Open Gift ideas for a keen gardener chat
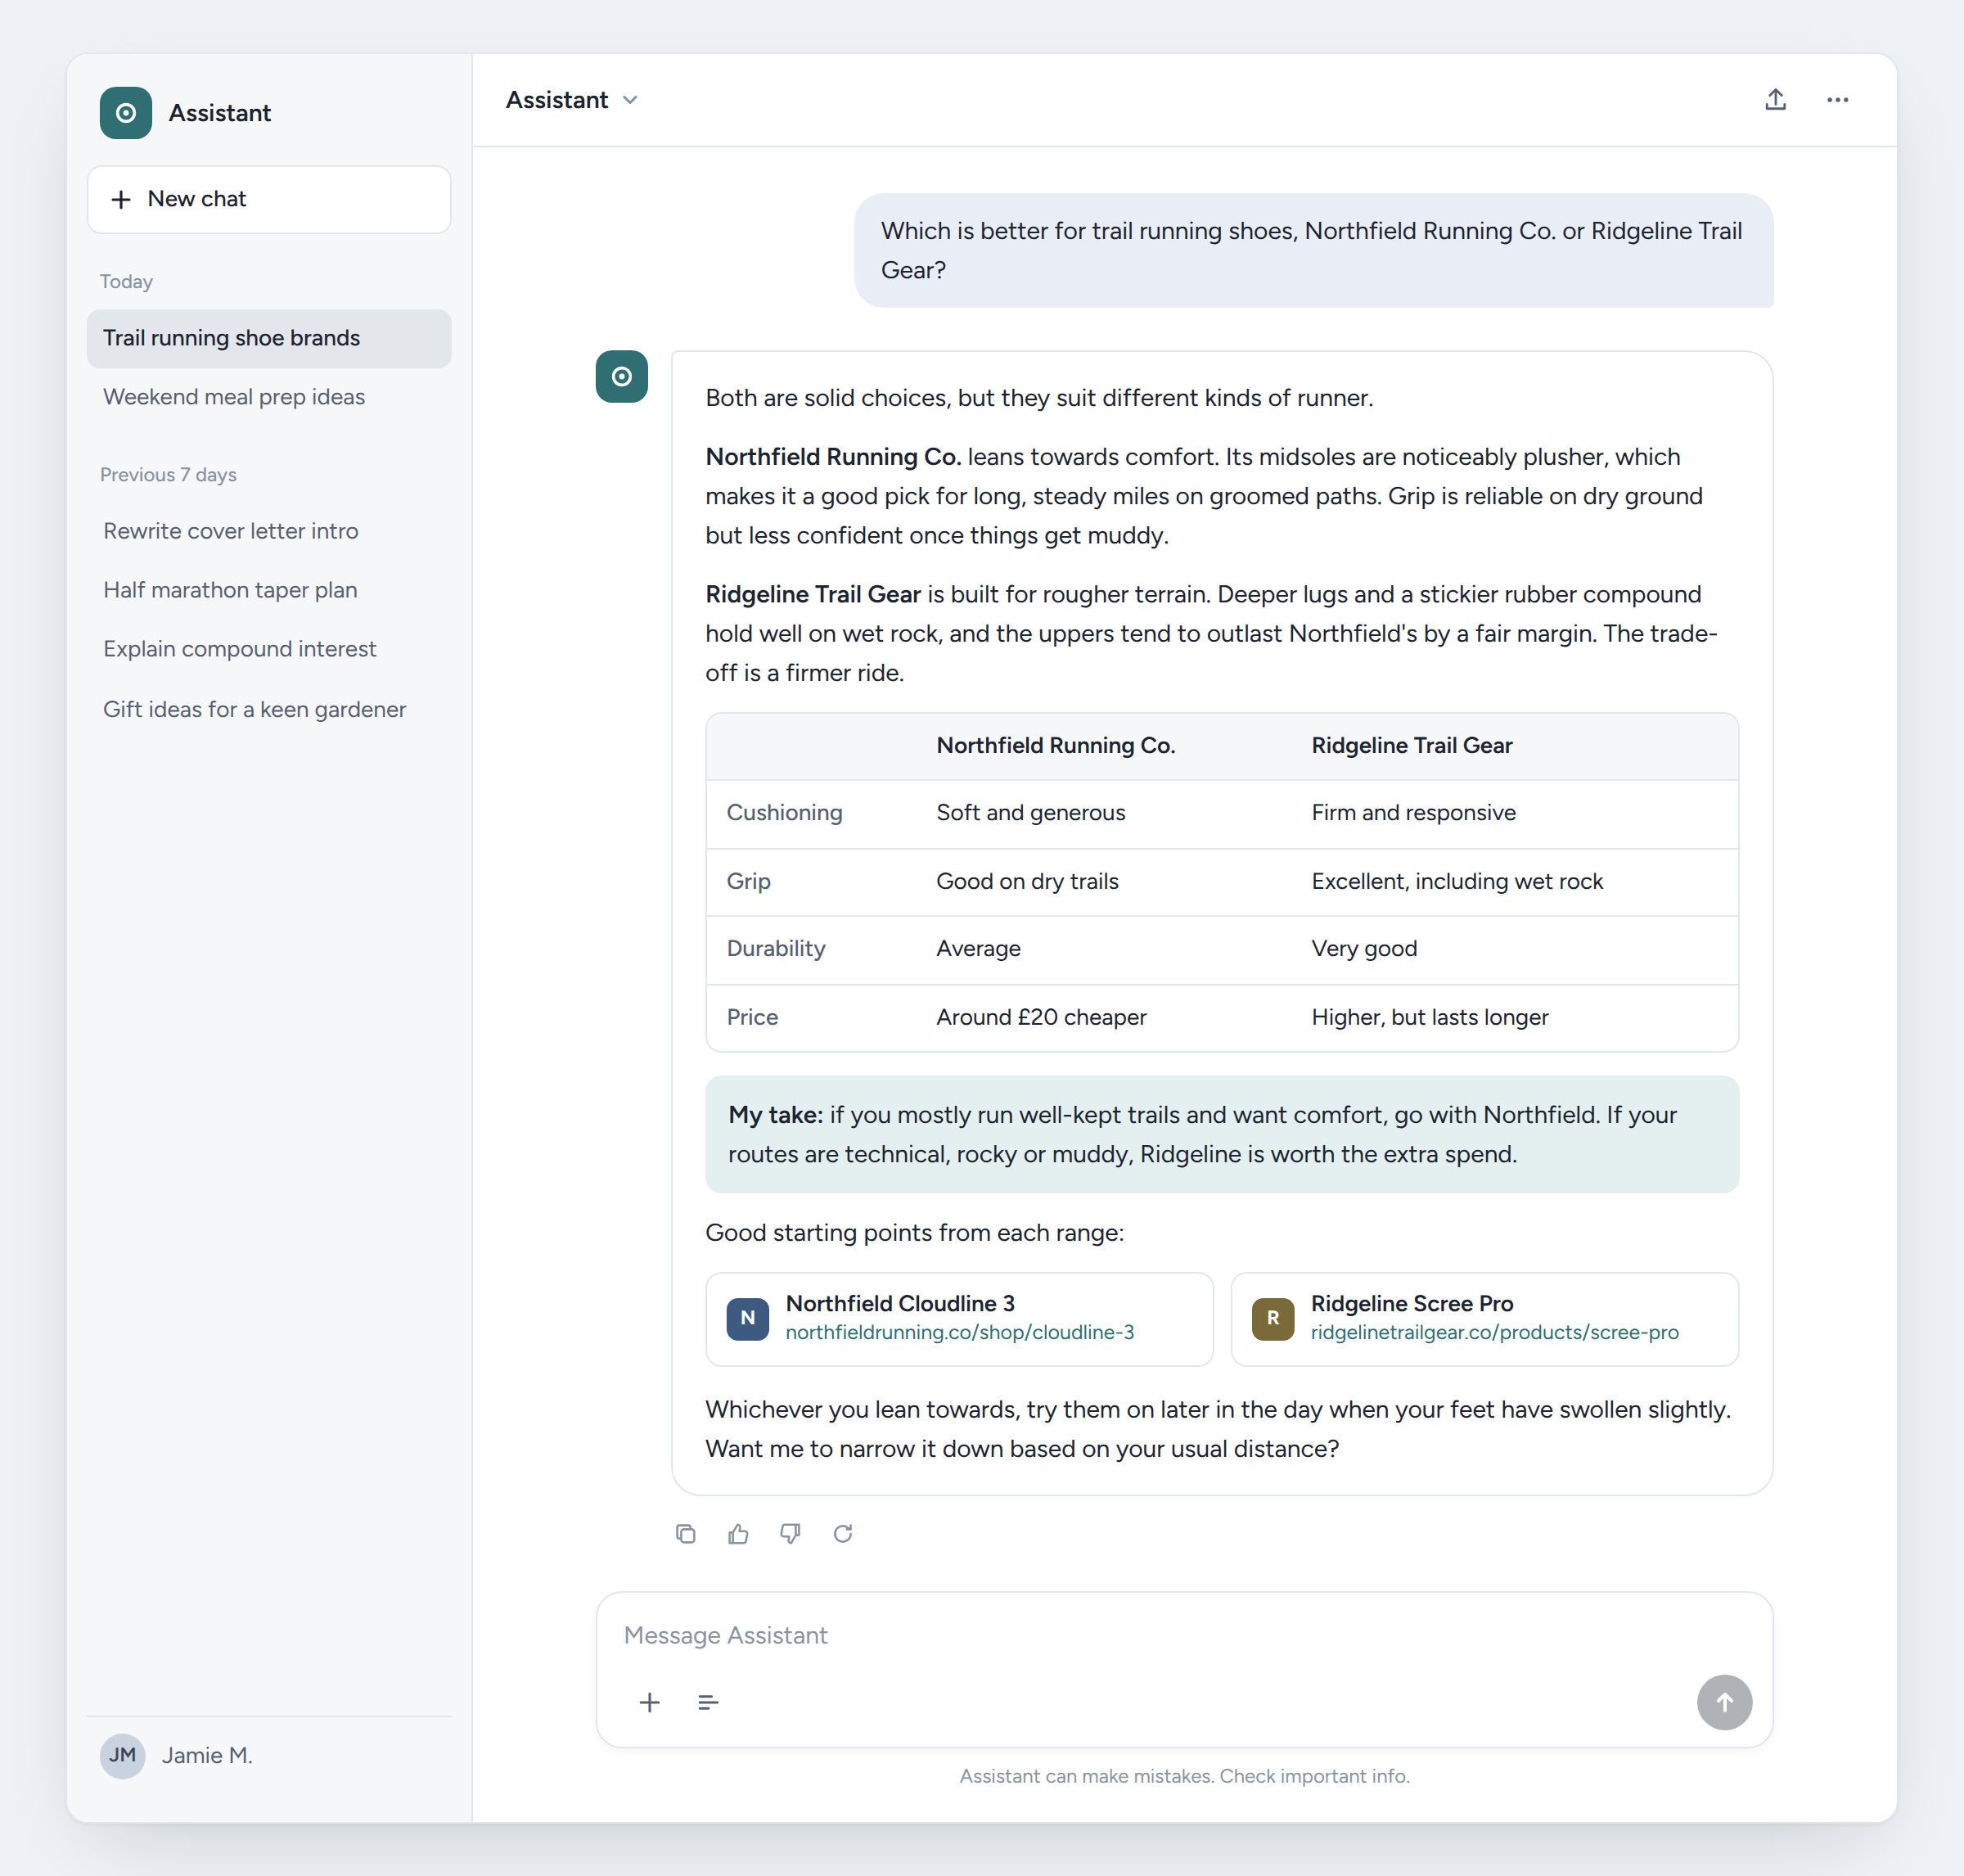Viewport: 1964px width, 1876px height. pyautogui.click(x=269, y=709)
